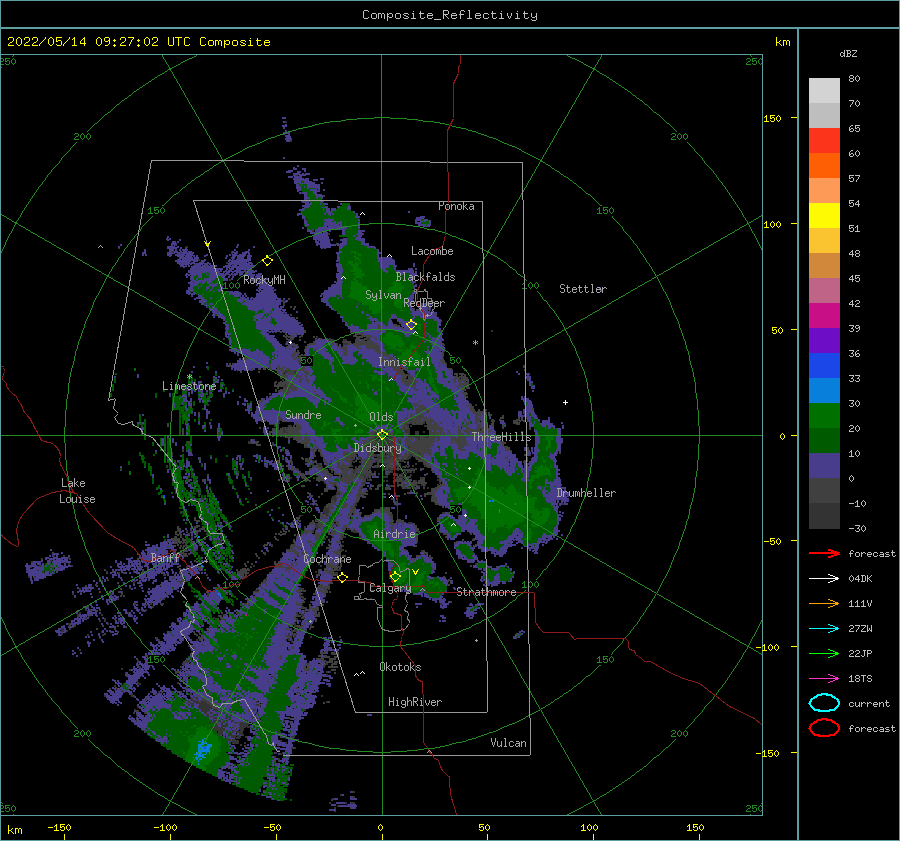Click the white asterisk above Limestone
The height and width of the screenshot is (841, 900).
point(189,377)
